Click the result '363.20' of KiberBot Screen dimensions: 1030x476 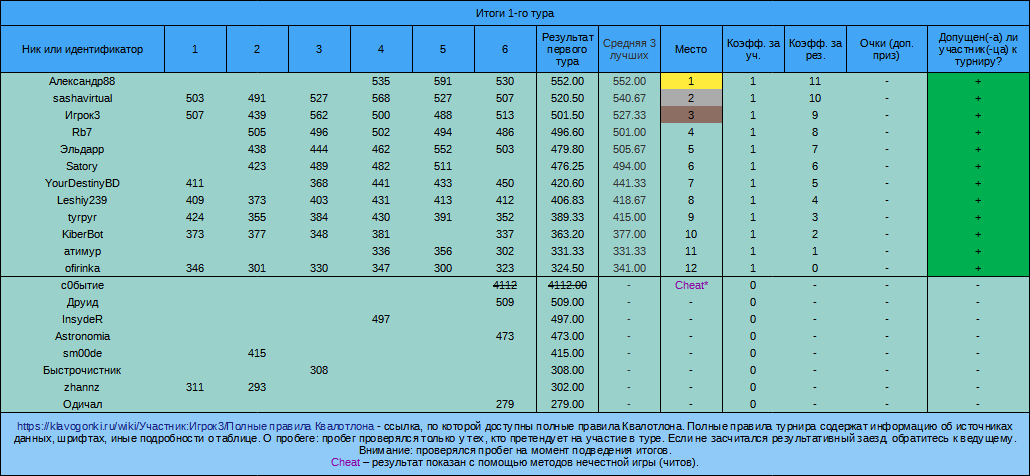click(566, 234)
